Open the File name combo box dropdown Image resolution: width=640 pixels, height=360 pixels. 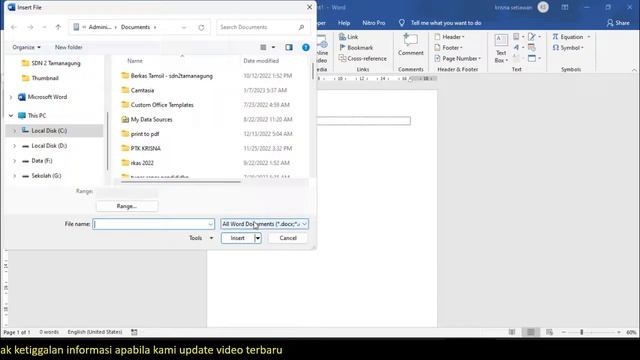coord(210,224)
